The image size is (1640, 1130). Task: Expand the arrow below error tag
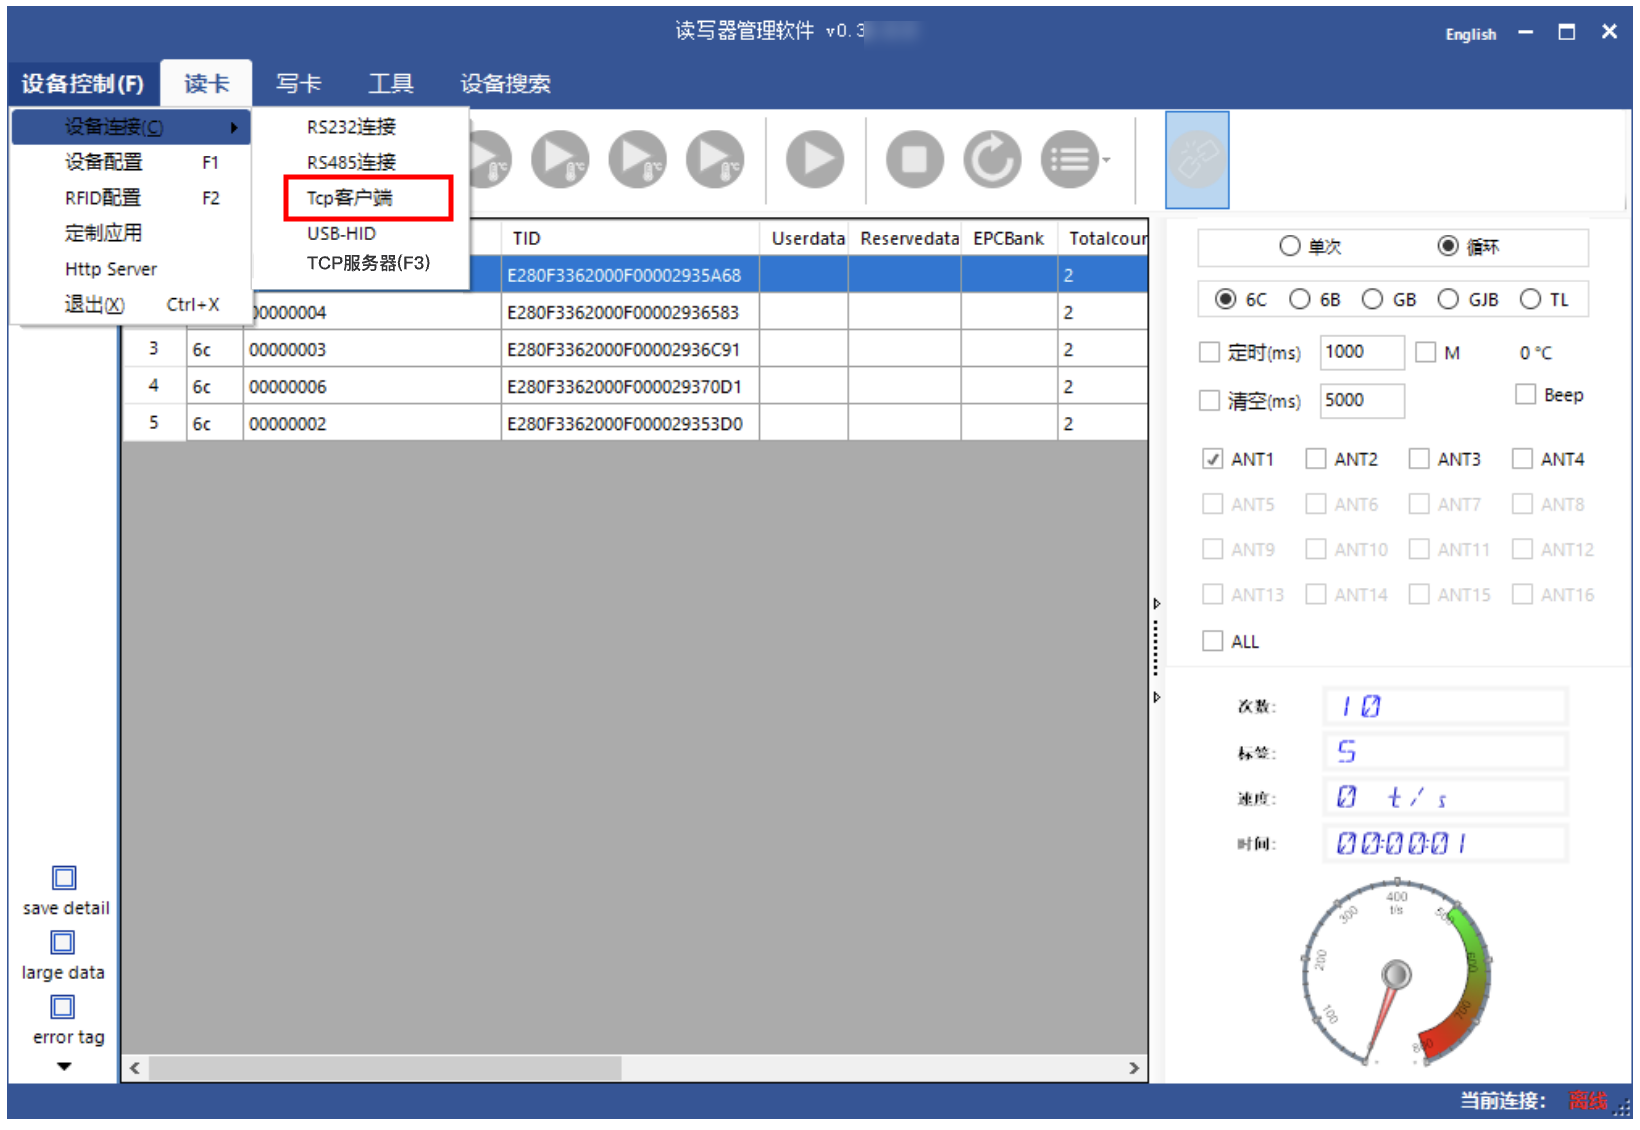[x=64, y=1067]
